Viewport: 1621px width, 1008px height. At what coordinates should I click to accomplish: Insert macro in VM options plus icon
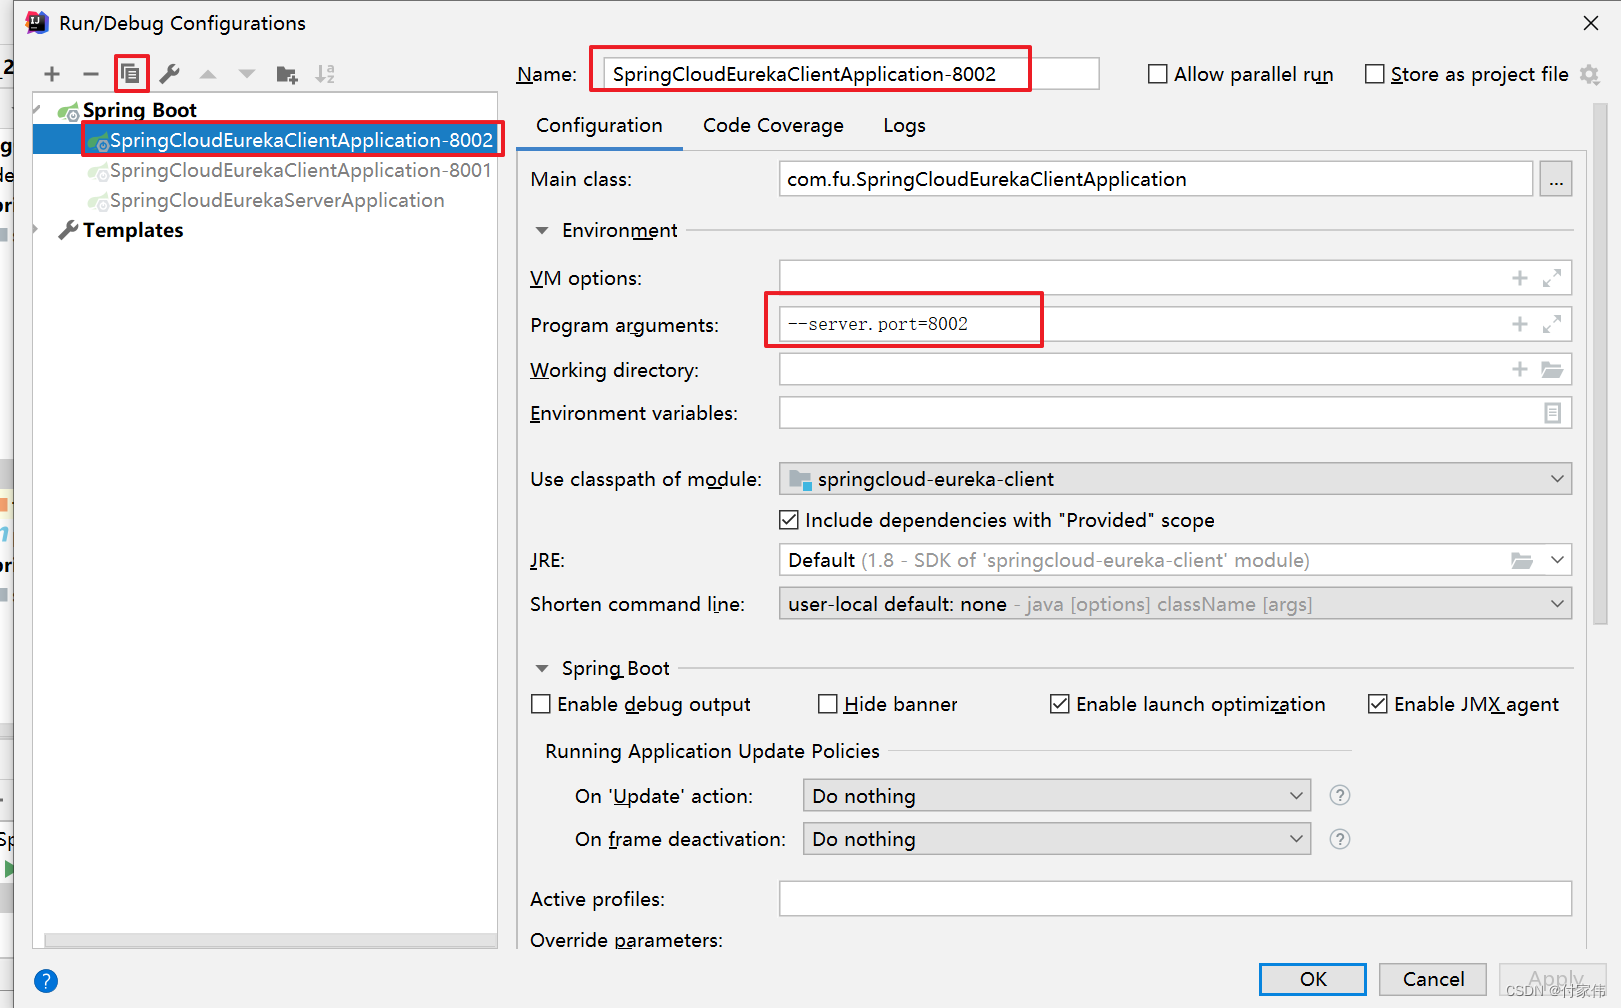point(1520,278)
